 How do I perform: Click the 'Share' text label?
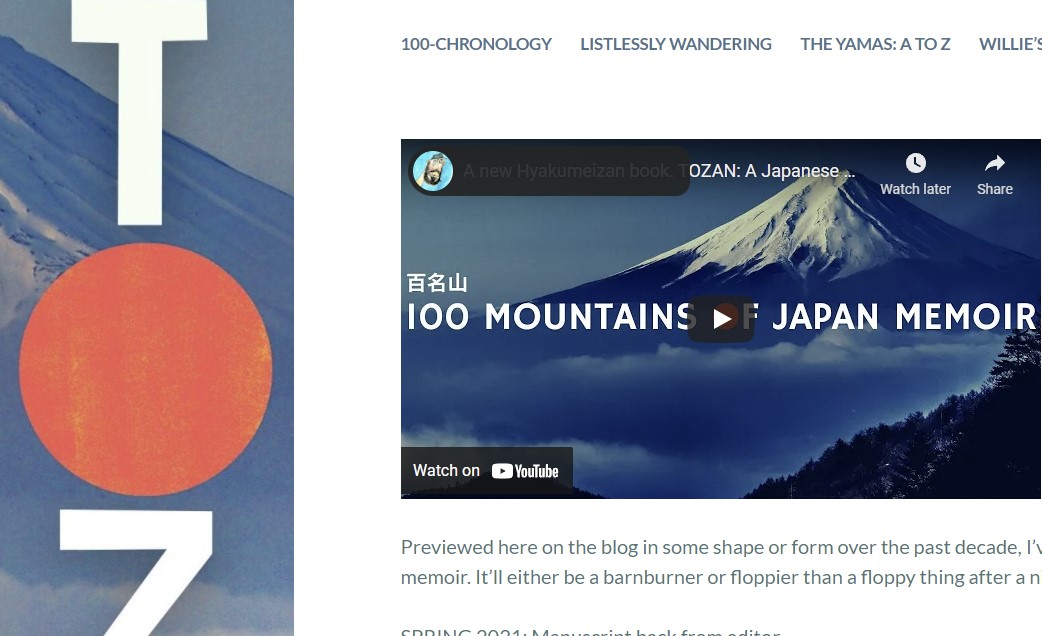point(995,189)
